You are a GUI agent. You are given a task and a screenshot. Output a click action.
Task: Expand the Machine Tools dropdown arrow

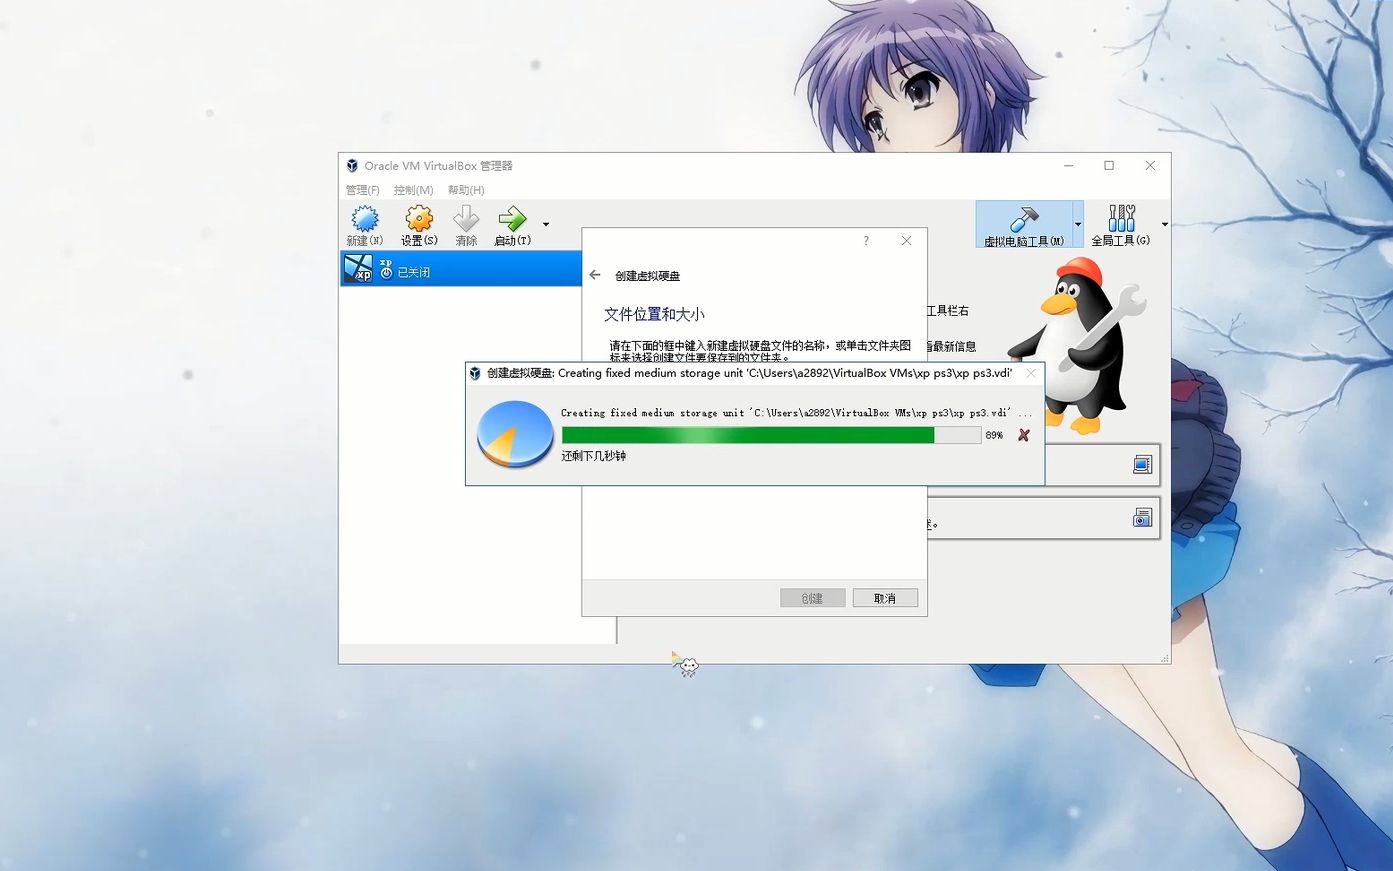(x=1078, y=224)
